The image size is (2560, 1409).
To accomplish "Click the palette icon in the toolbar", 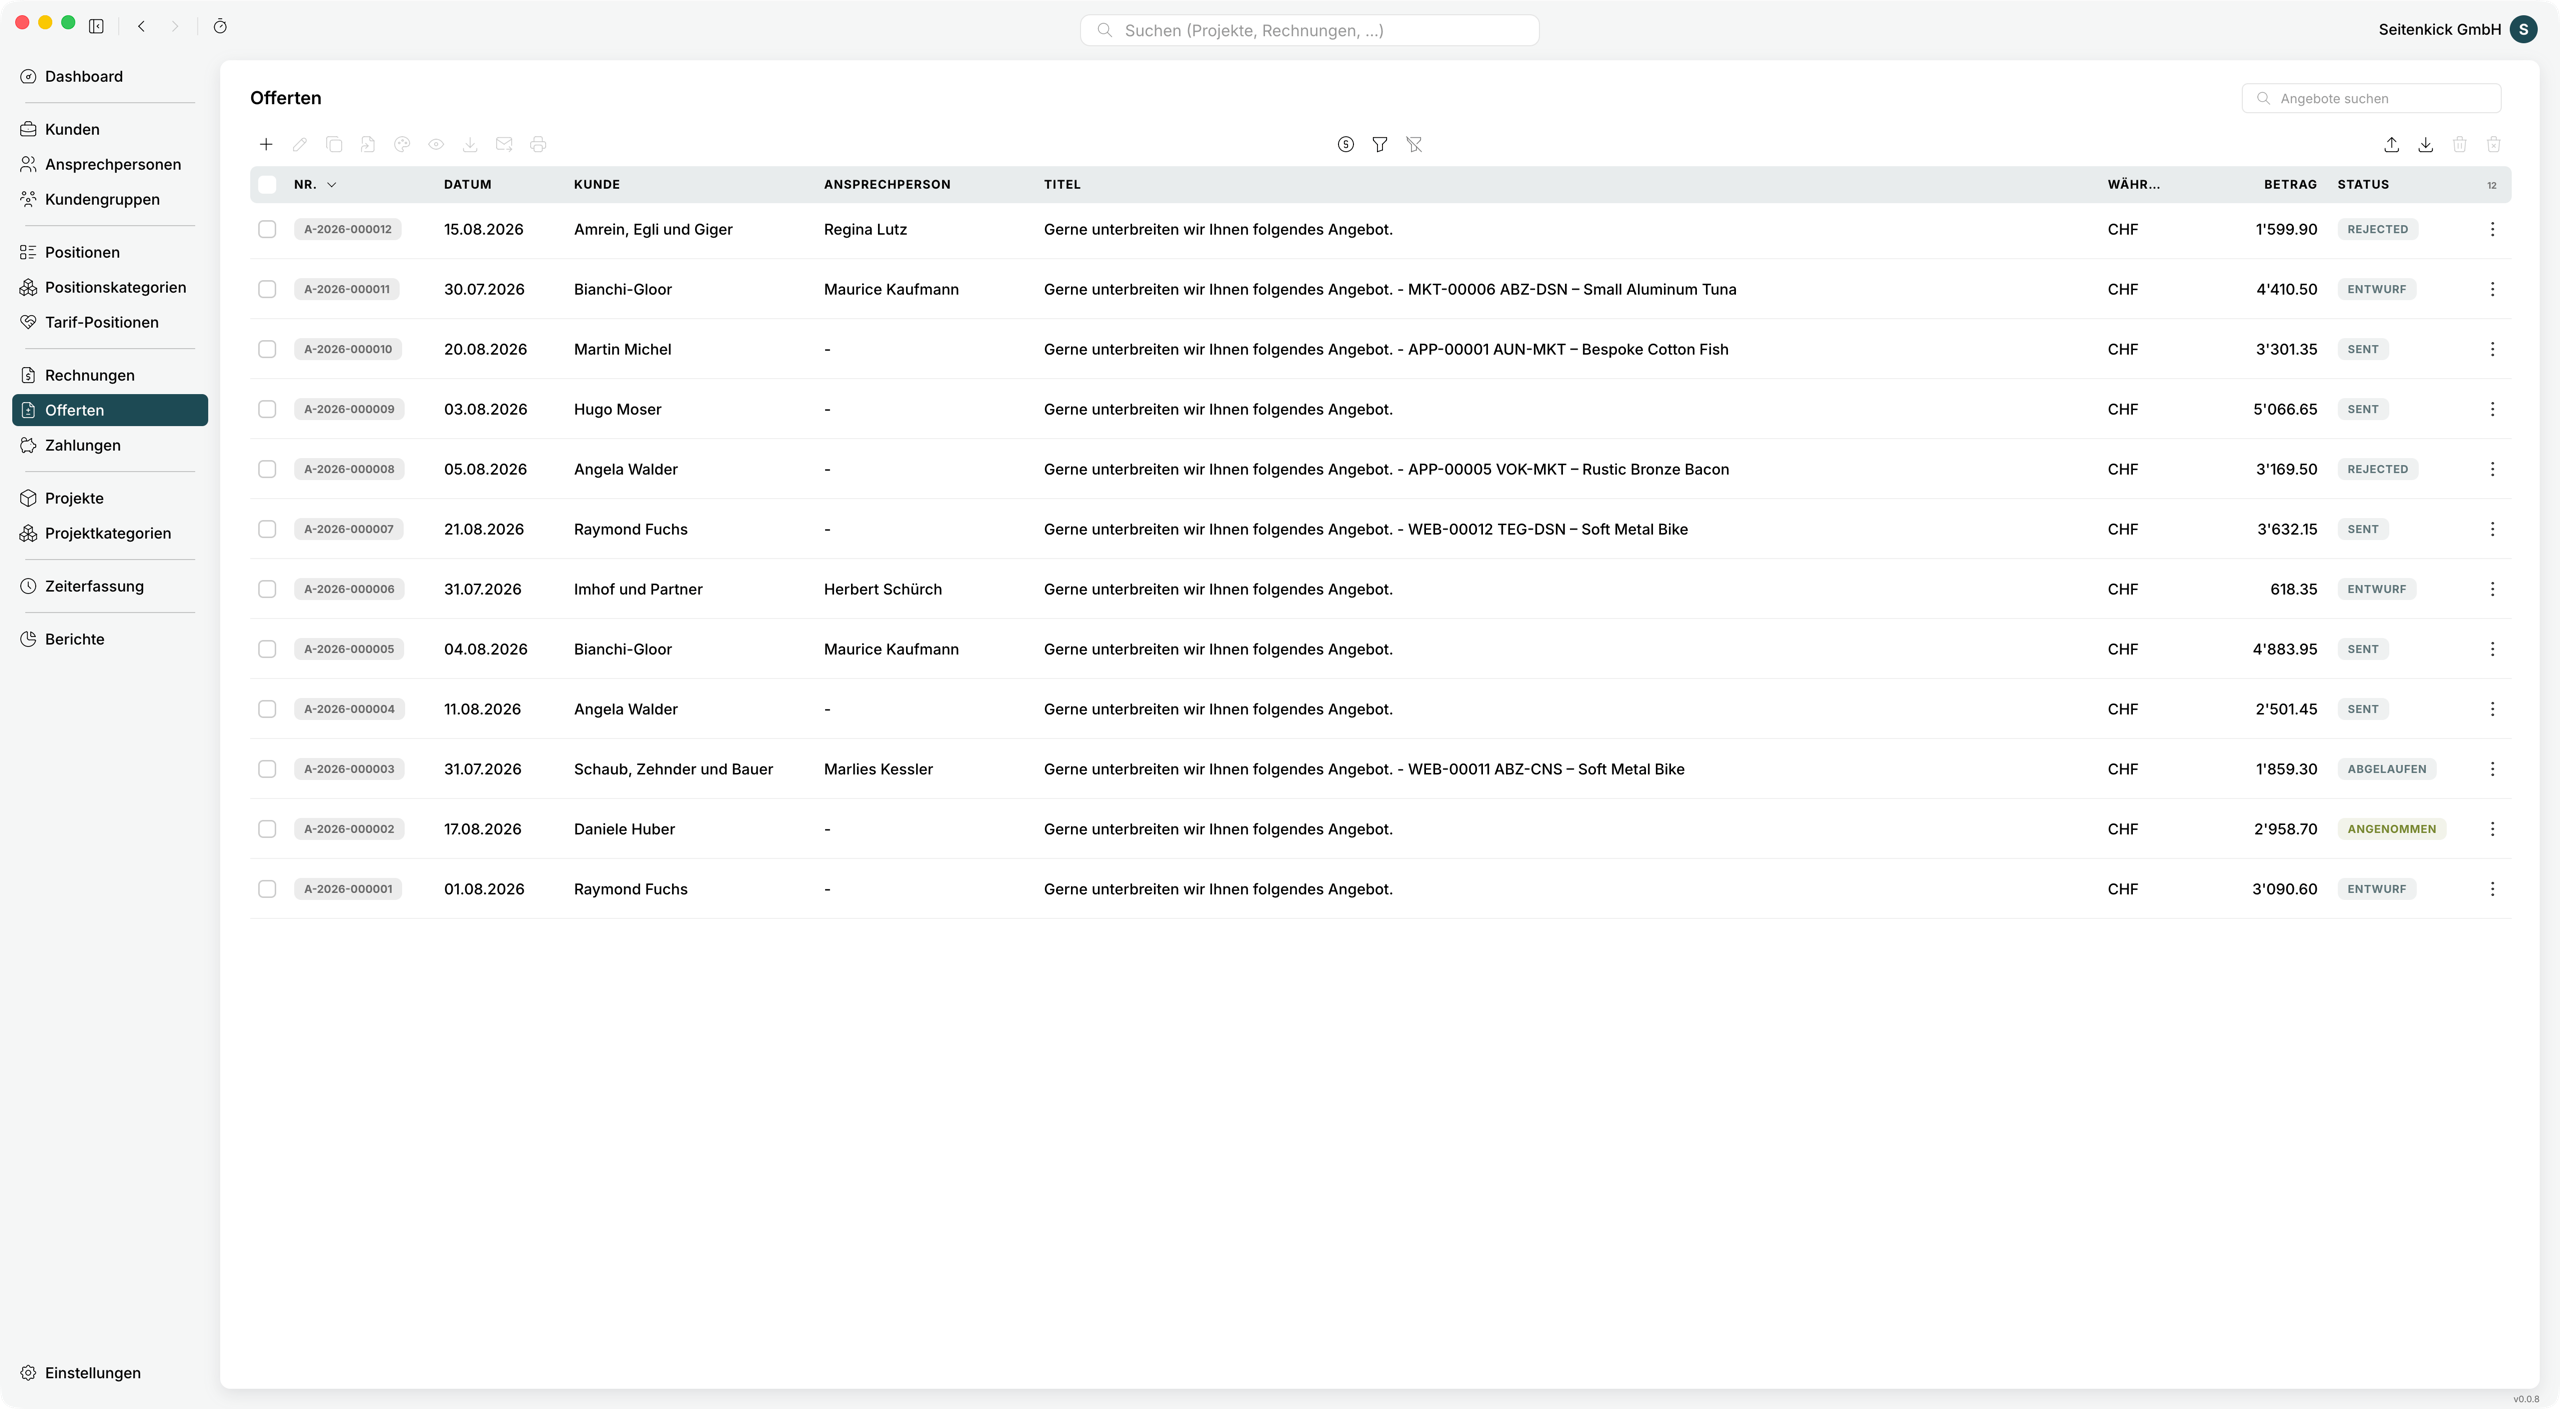I will 402,144.
